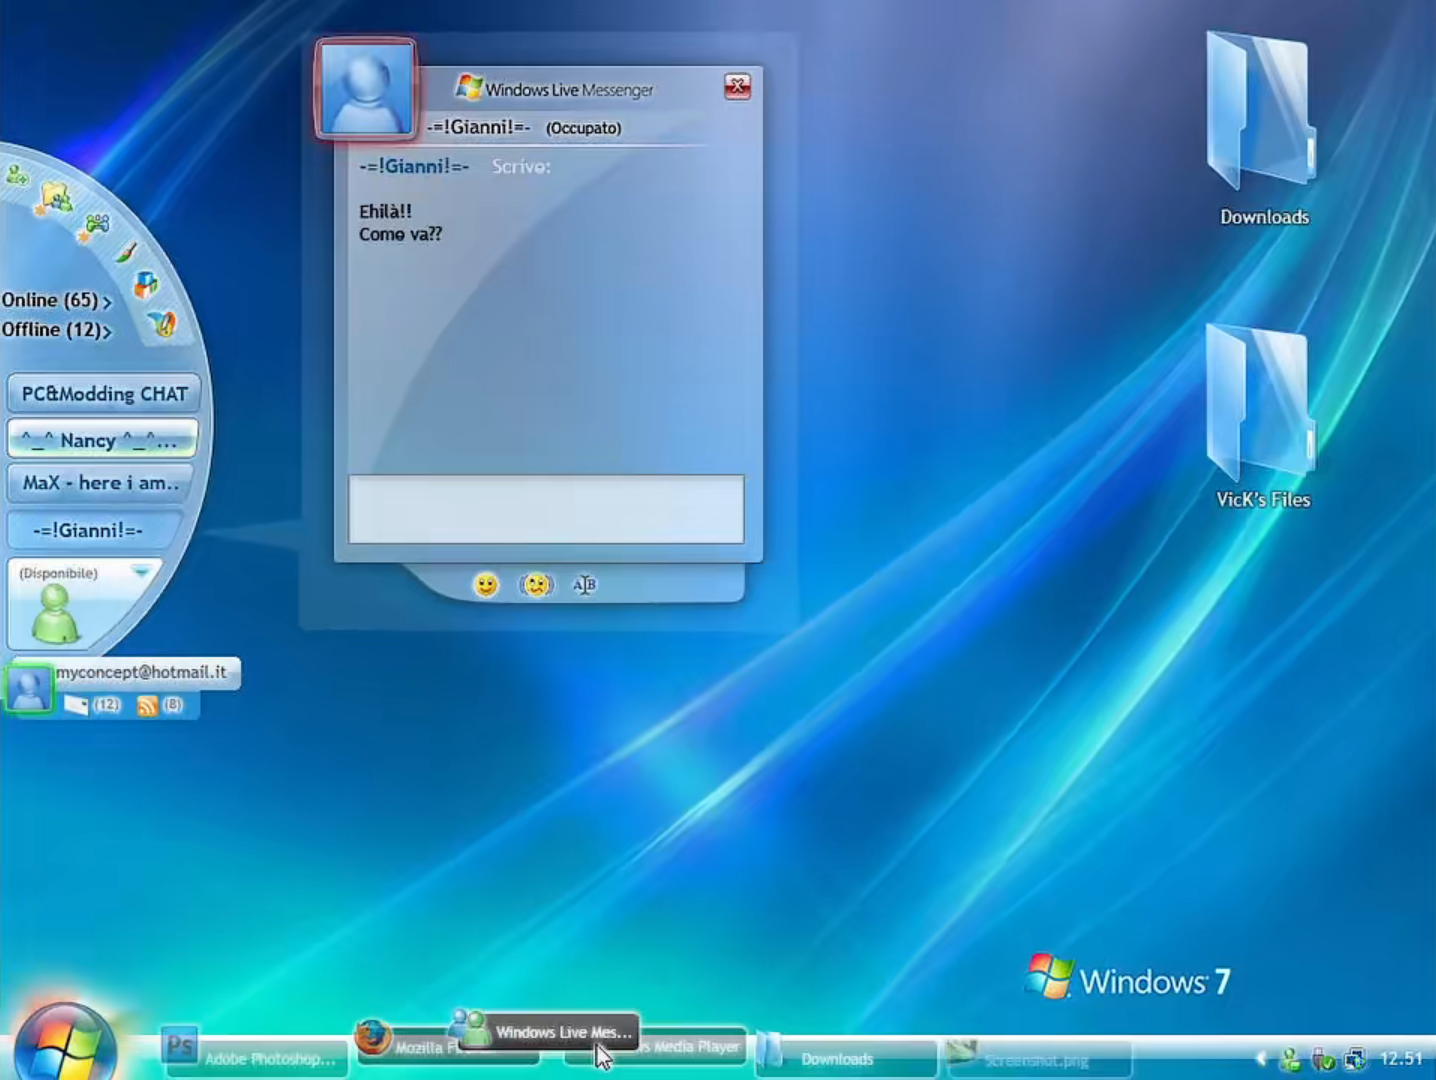Click the safely remove hardware tray icon
This screenshot has height=1080, width=1436.
(1323, 1058)
